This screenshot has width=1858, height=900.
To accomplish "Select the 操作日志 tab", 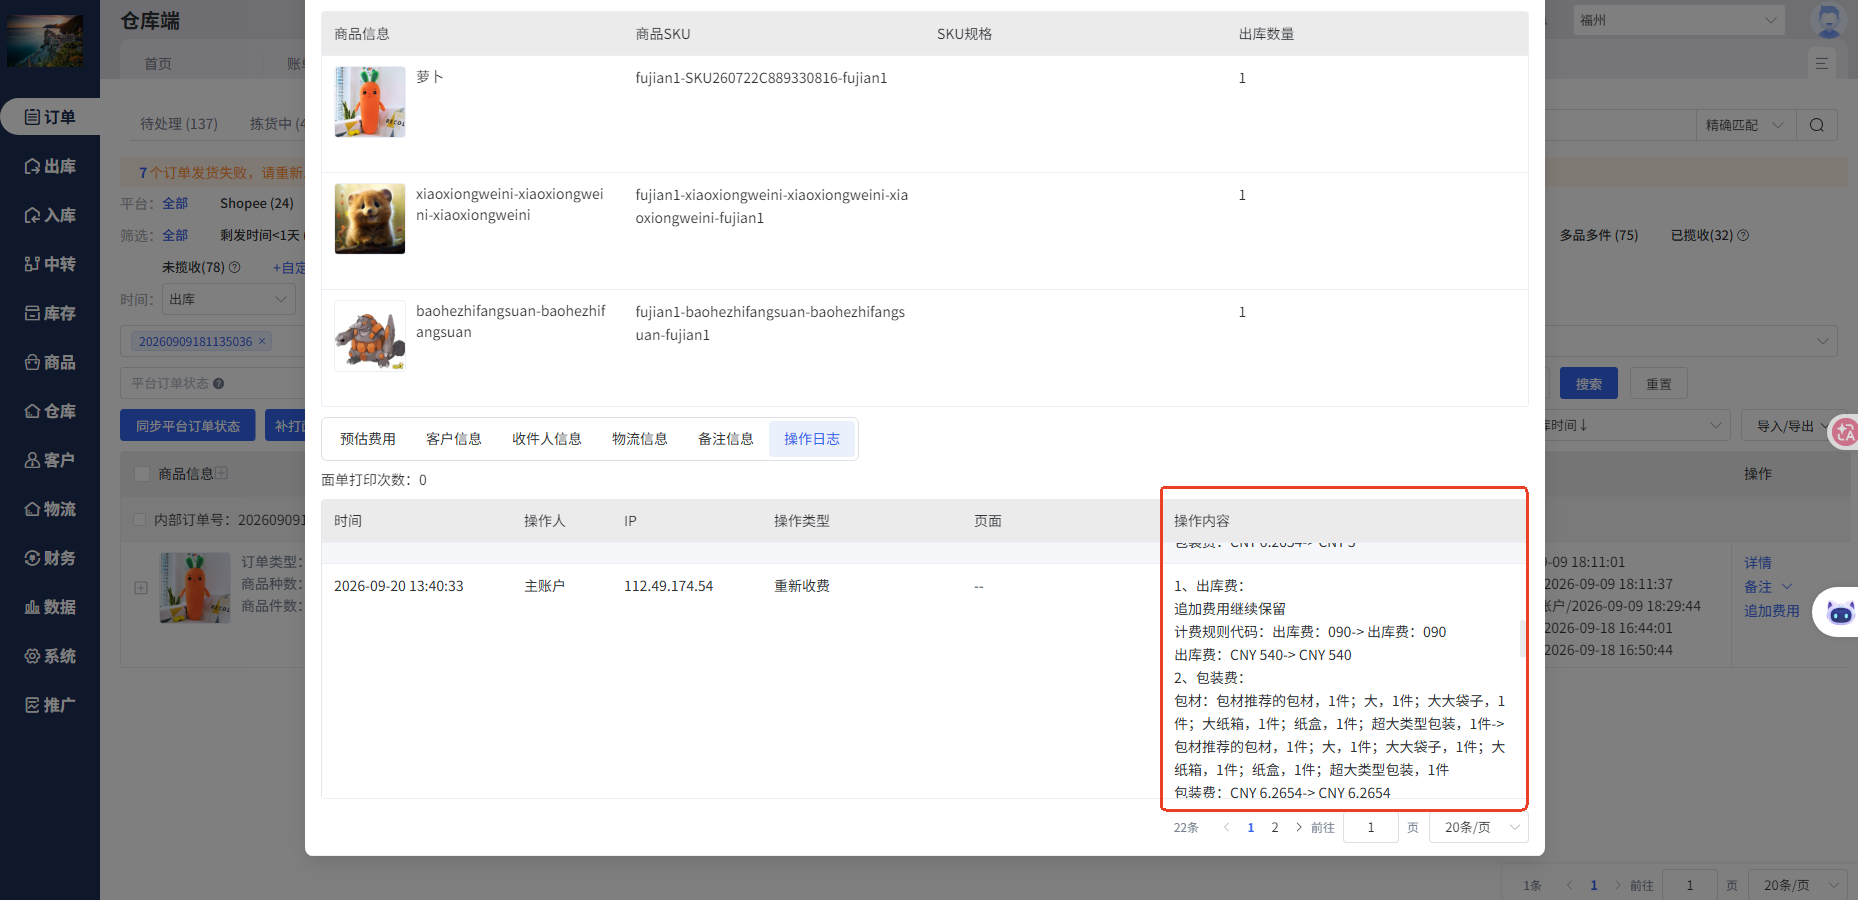I will [x=812, y=439].
